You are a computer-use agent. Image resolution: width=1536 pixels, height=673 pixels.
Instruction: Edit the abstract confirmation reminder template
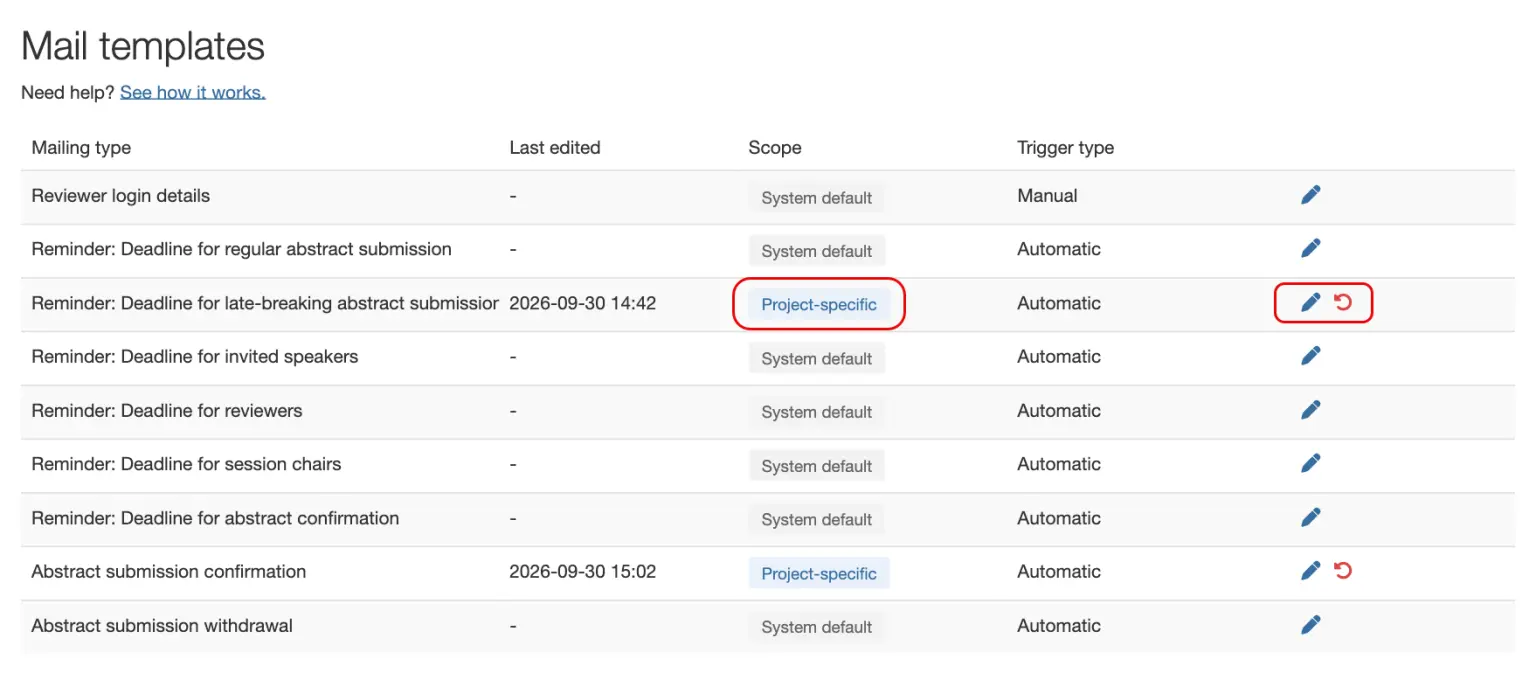tap(1310, 517)
